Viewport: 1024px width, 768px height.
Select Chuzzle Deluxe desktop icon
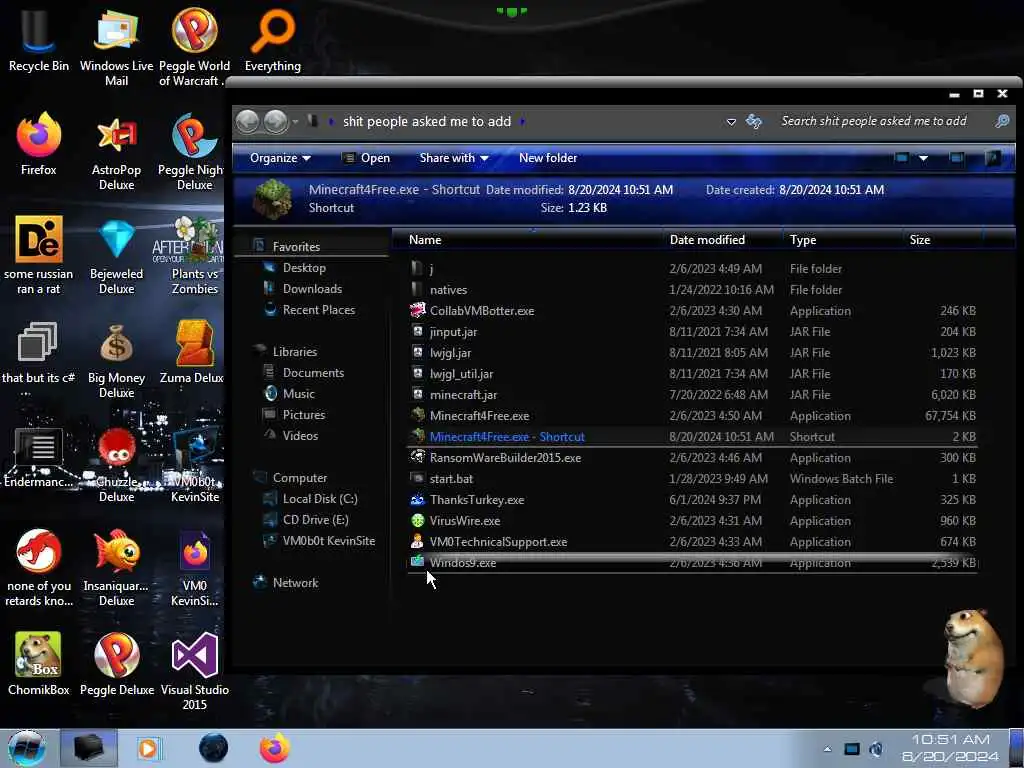116,464
